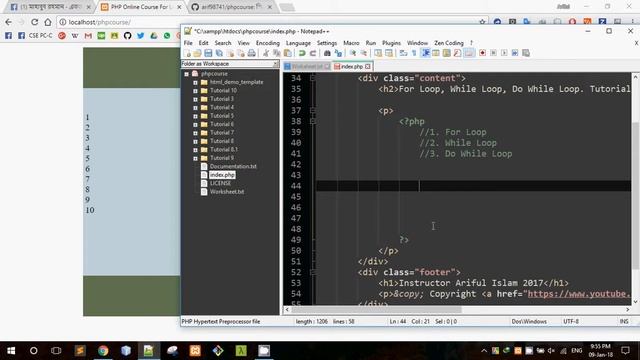
Task: Collapse code fold at line 37
Action: point(313,110)
